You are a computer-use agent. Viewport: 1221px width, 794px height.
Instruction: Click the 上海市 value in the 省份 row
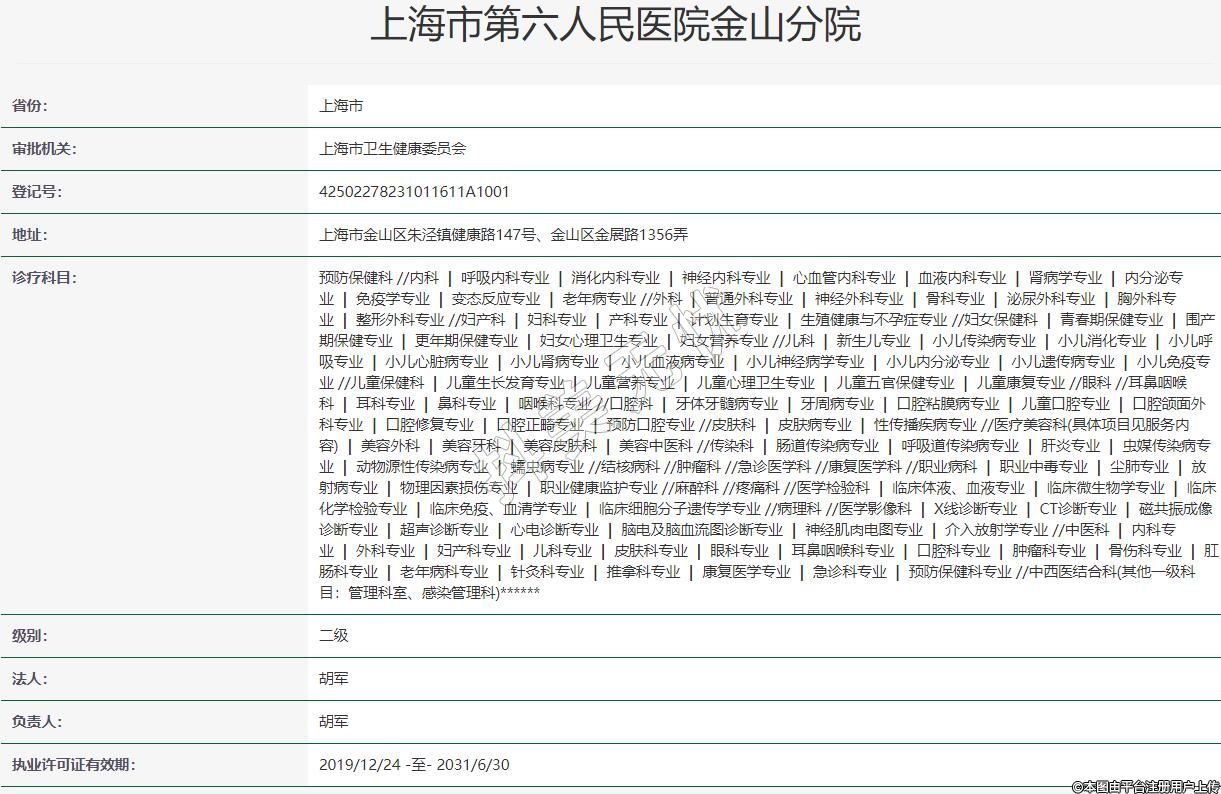pos(341,106)
